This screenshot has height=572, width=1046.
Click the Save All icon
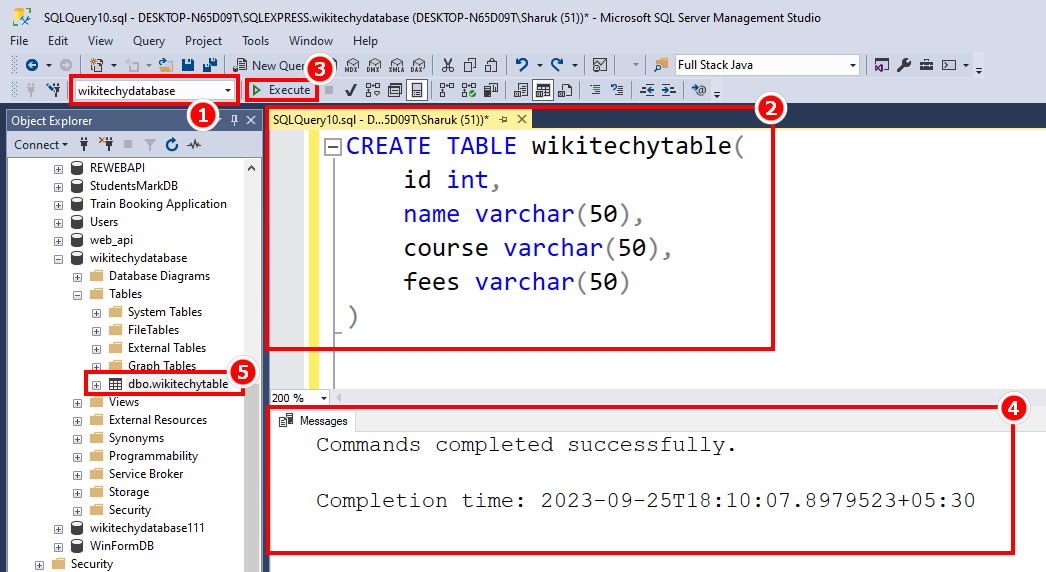210,65
